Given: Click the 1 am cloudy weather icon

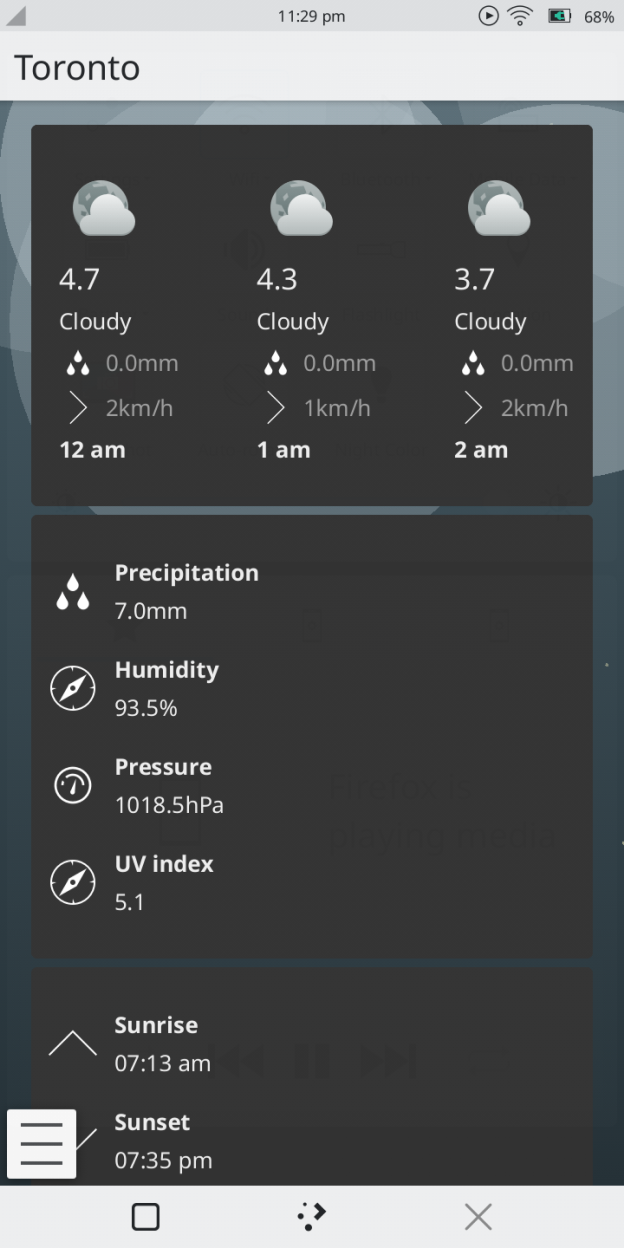Looking at the screenshot, I should 301,208.
